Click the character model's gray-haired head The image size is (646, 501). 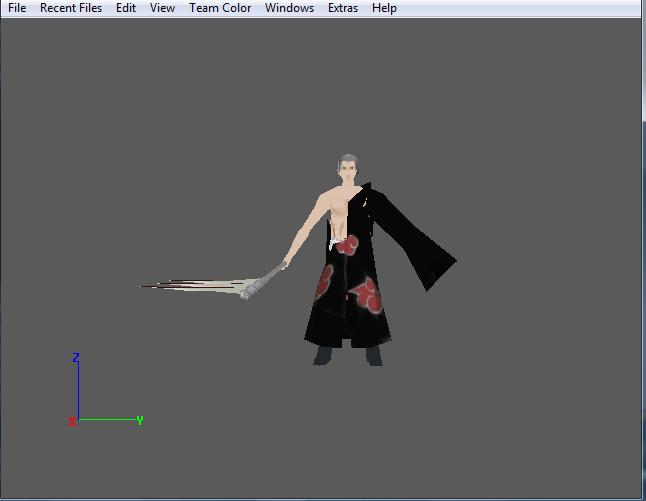click(x=346, y=170)
